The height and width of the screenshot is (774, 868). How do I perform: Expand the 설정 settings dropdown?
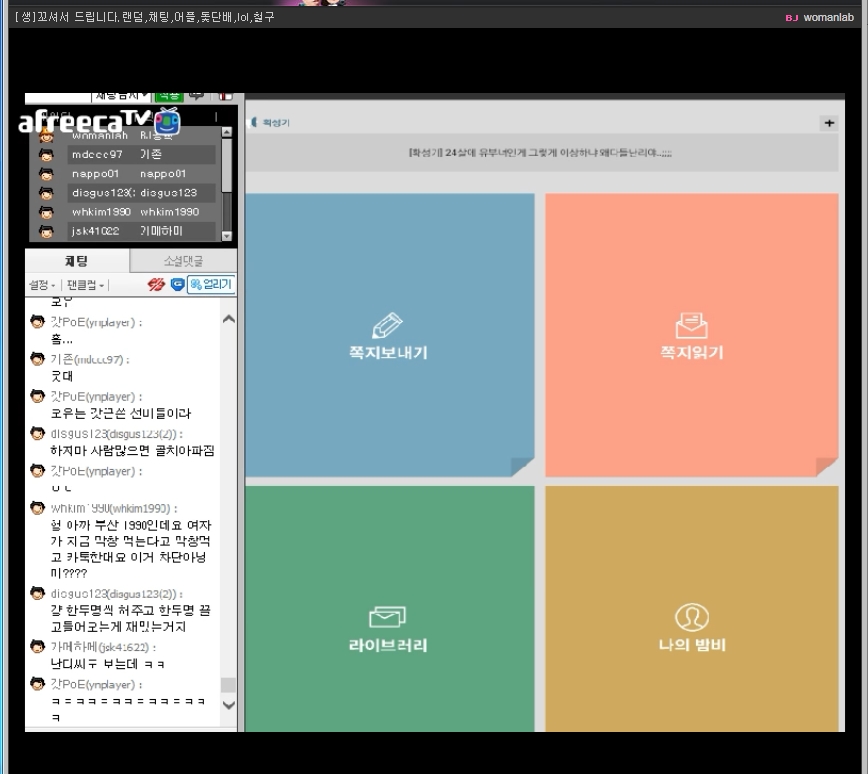[x=41, y=286]
